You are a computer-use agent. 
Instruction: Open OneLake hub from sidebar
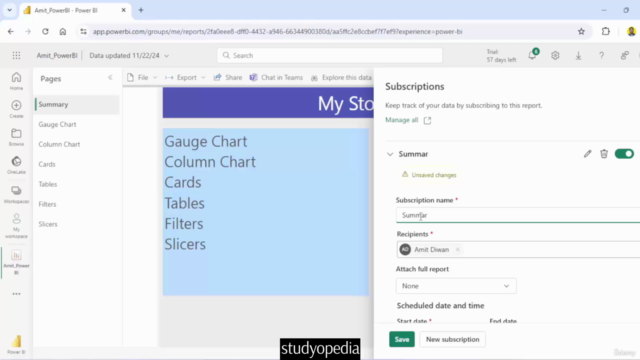click(x=16, y=165)
